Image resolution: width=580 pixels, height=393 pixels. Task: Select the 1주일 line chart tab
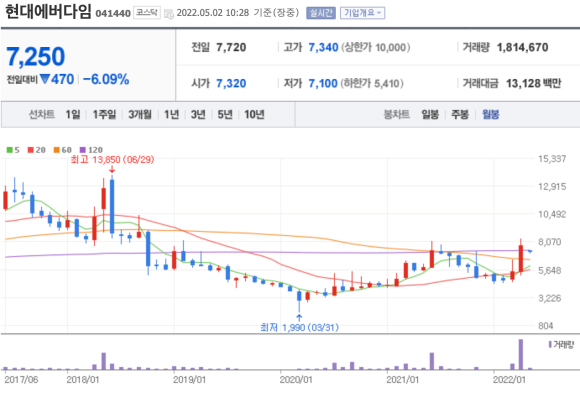click(x=104, y=114)
